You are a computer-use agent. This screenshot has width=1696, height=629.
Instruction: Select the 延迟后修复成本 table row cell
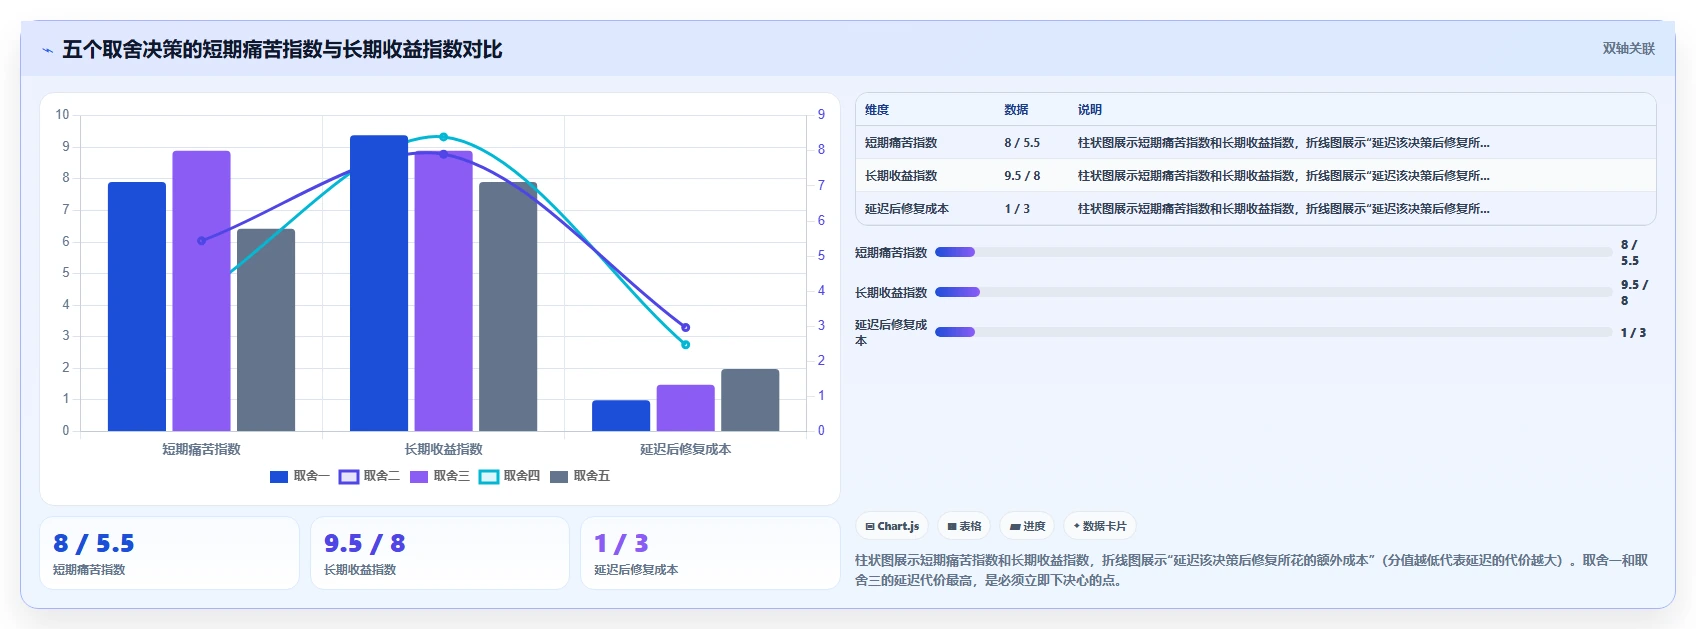point(907,209)
